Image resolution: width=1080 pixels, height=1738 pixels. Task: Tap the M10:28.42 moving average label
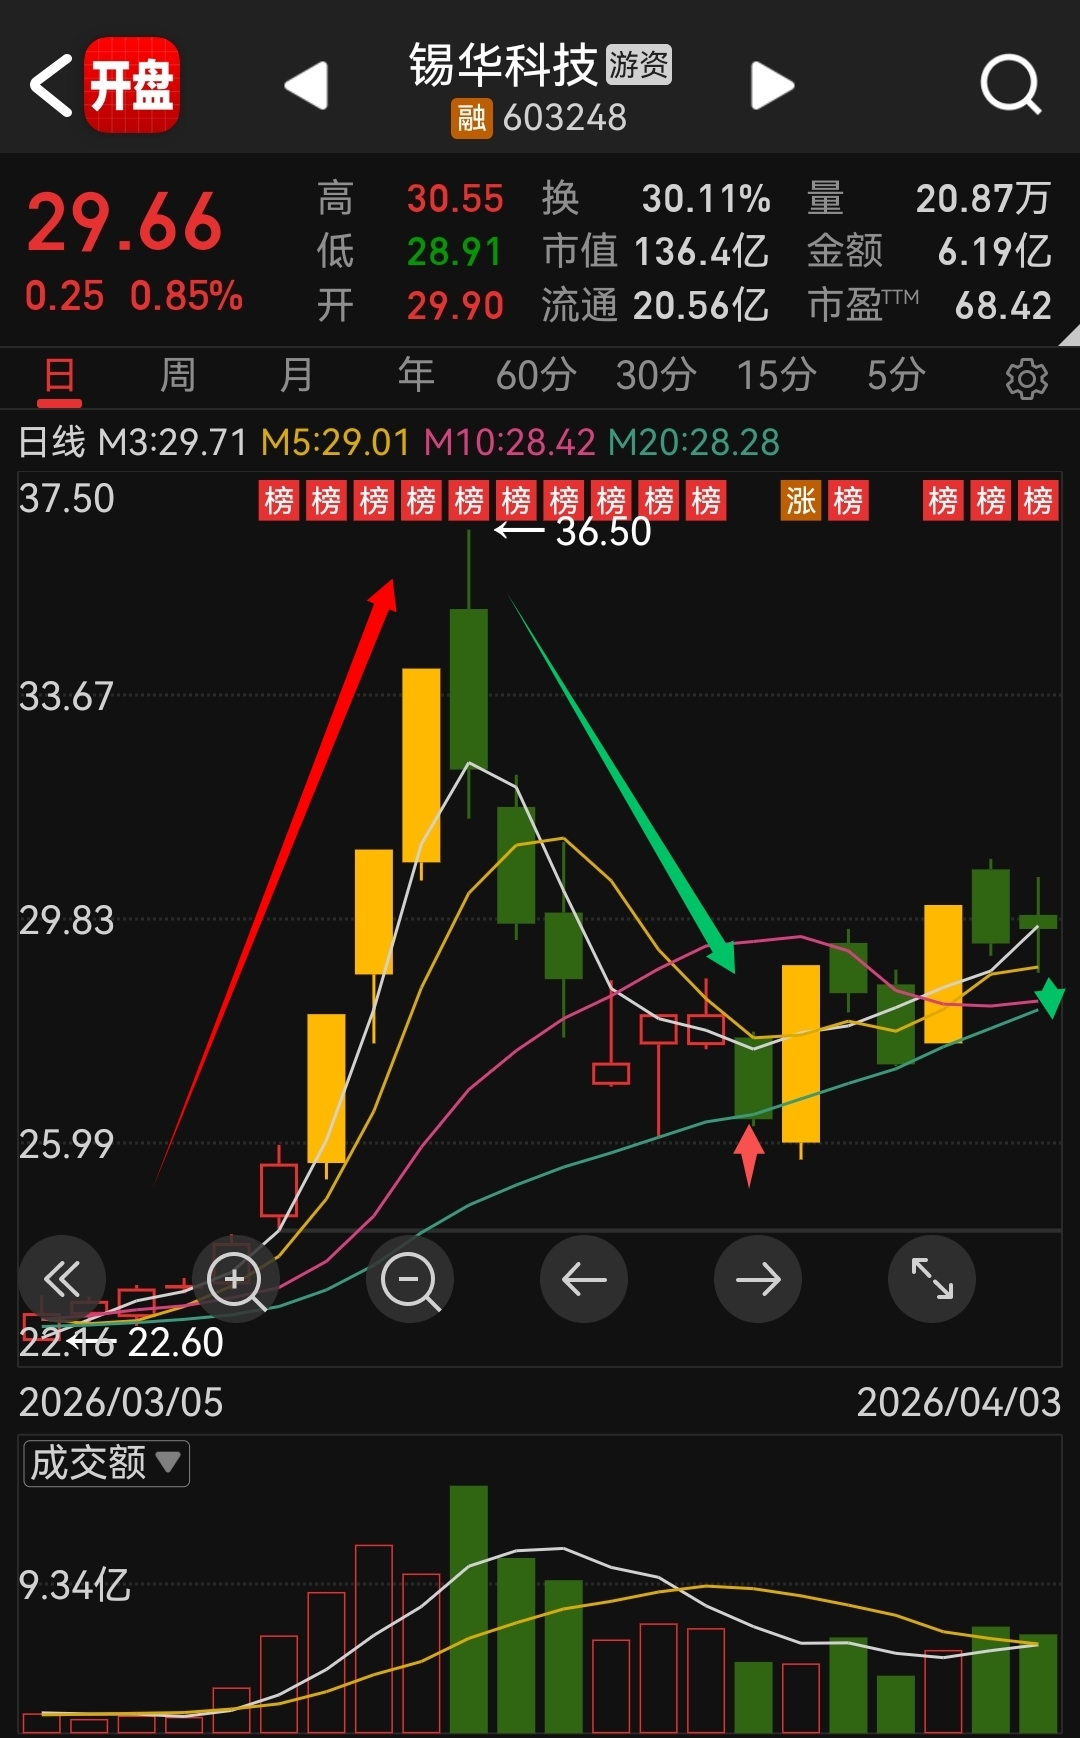pos(509,442)
